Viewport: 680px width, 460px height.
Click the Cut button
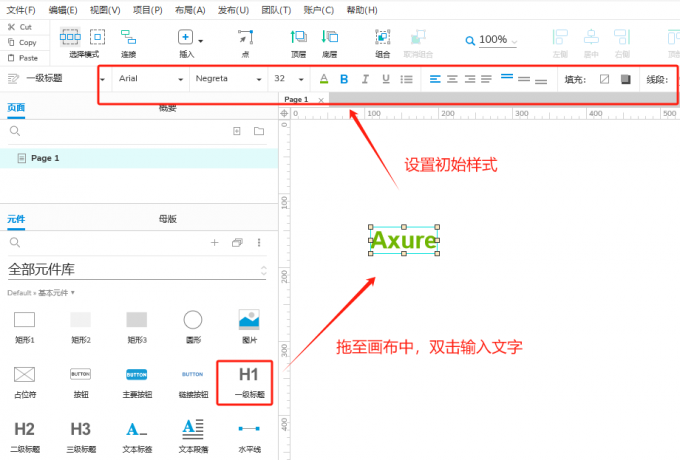click(x=20, y=27)
